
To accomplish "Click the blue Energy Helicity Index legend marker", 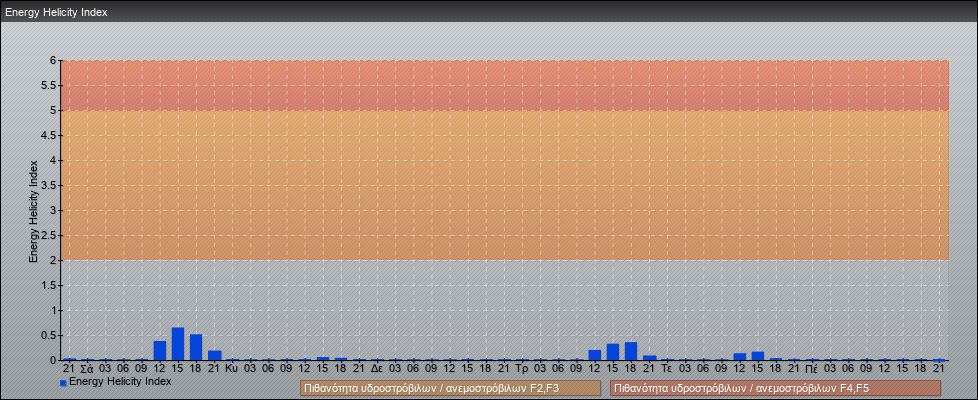I will (x=63, y=383).
